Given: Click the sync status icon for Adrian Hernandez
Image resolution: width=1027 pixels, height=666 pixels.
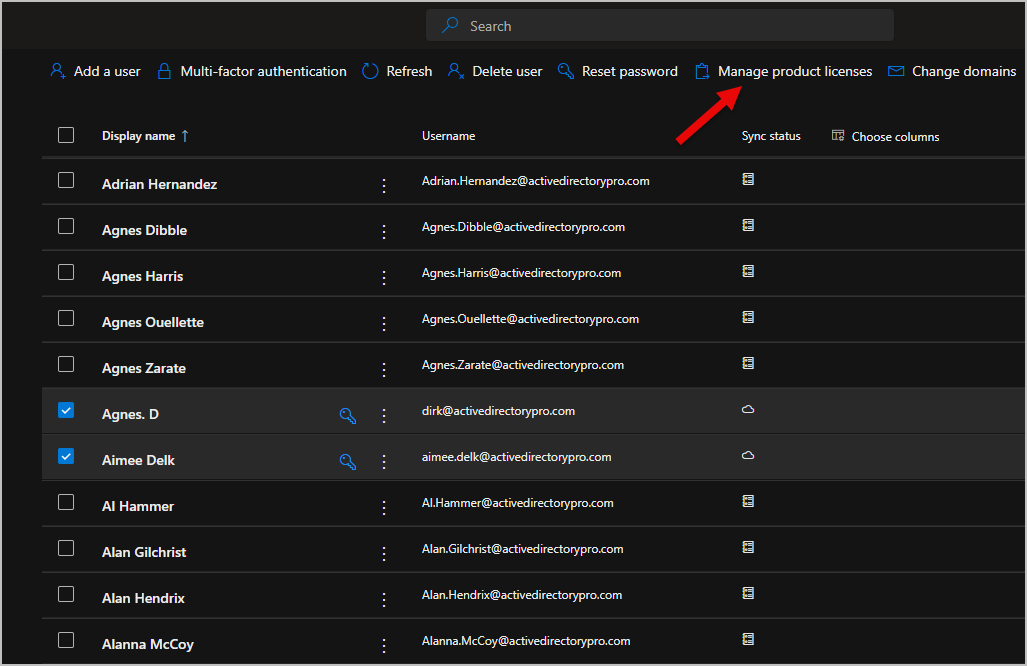Looking at the screenshot, I should (x=748, y=179).
